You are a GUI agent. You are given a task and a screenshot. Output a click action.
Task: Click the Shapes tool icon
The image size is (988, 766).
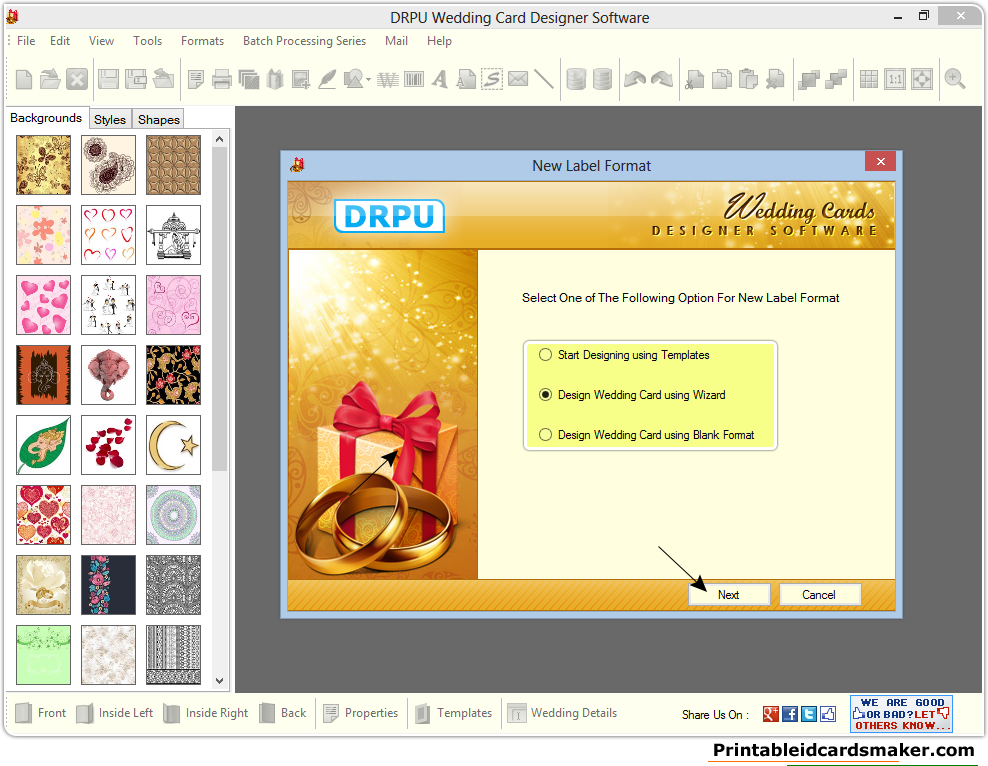[x=353, y=79]
